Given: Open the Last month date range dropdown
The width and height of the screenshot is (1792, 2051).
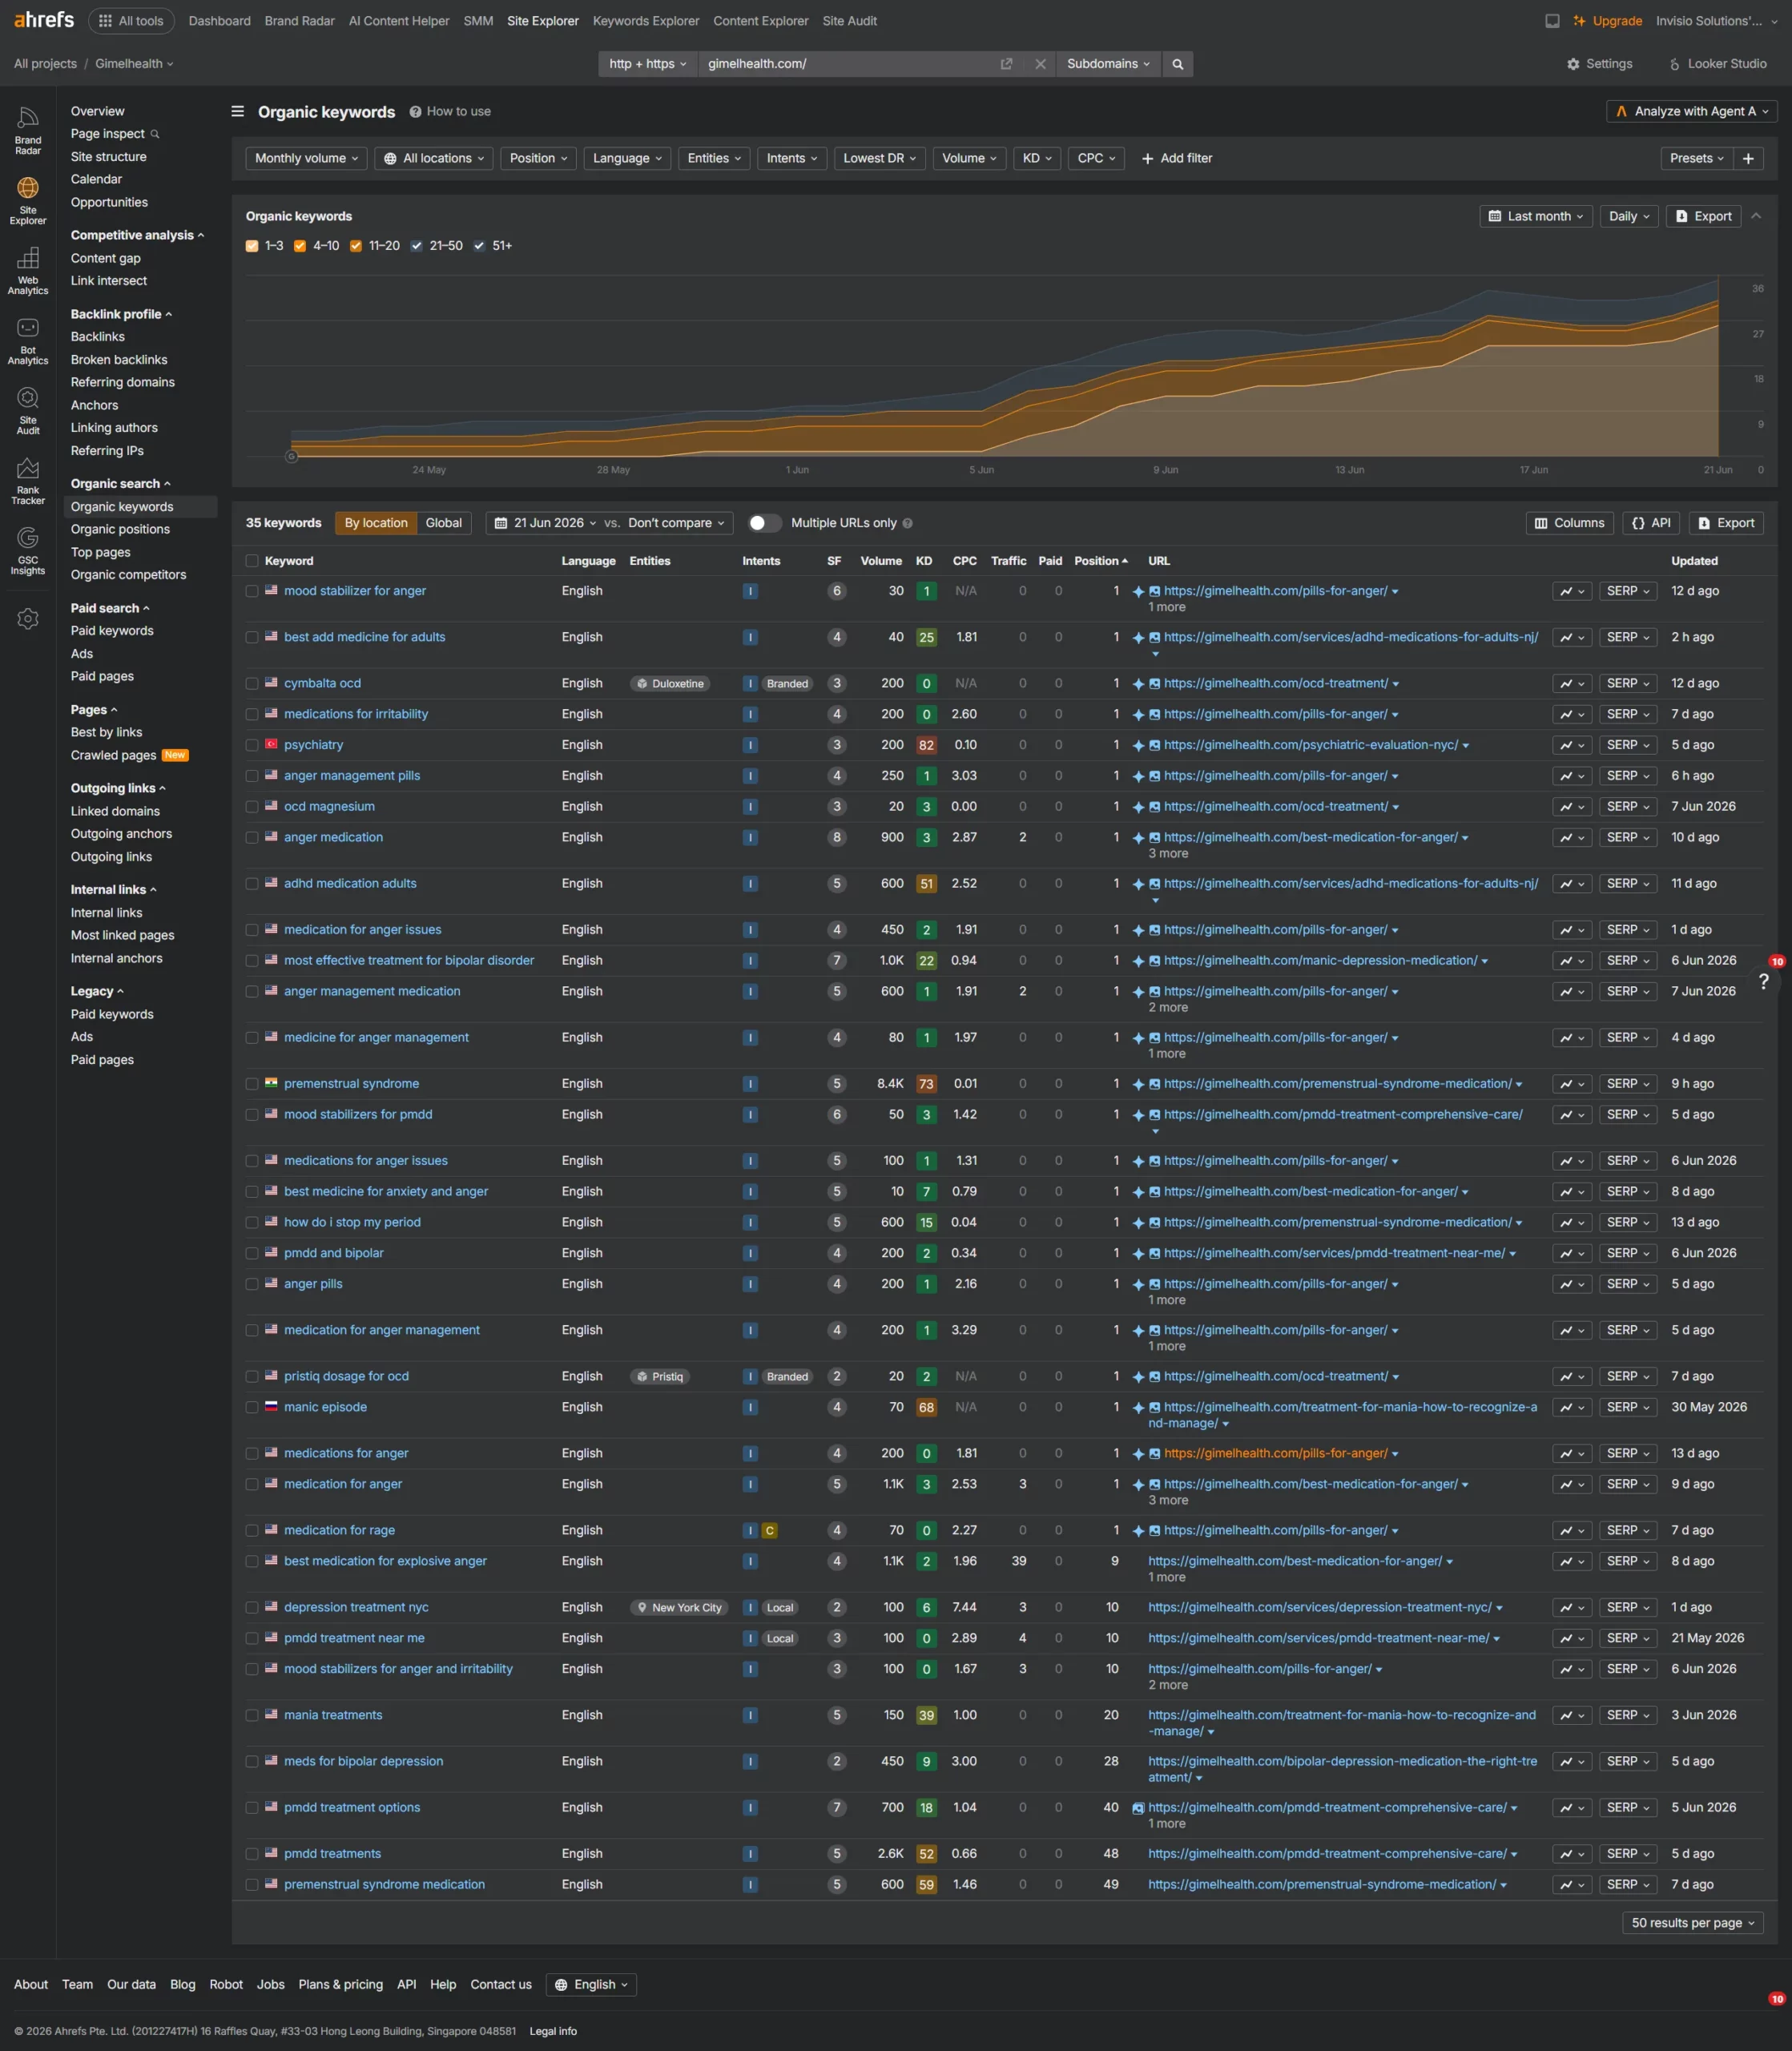Looking at the screenshot, I should coord(1535,216).
